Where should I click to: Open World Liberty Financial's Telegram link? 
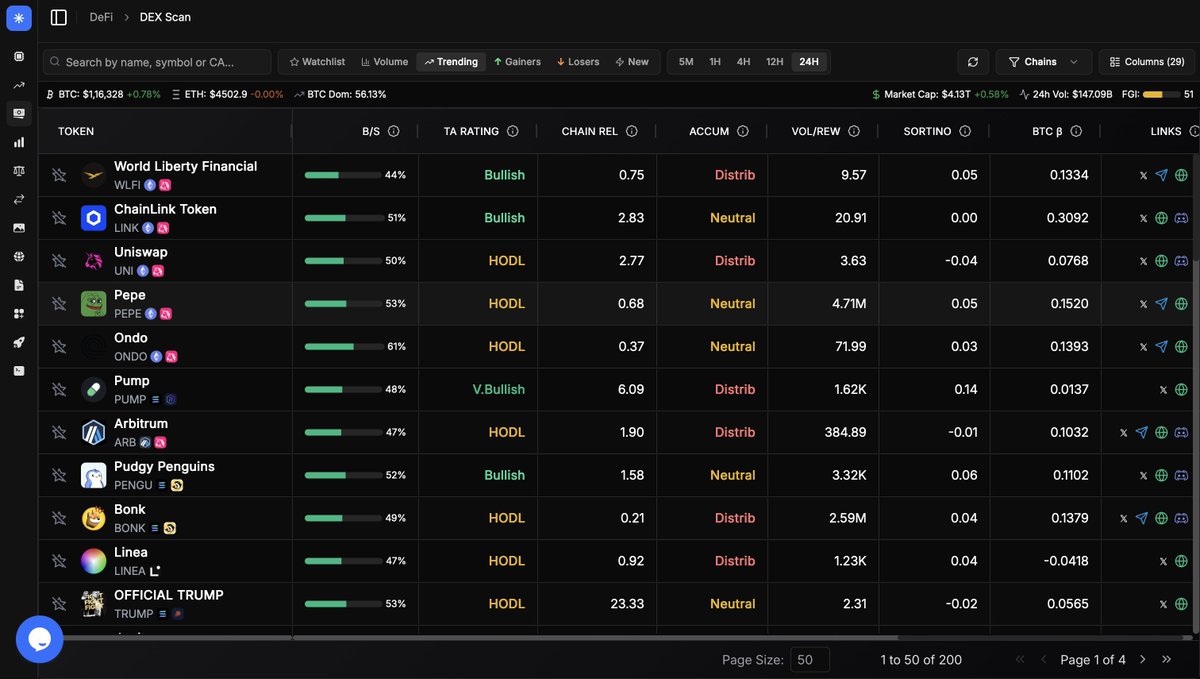1161,175
